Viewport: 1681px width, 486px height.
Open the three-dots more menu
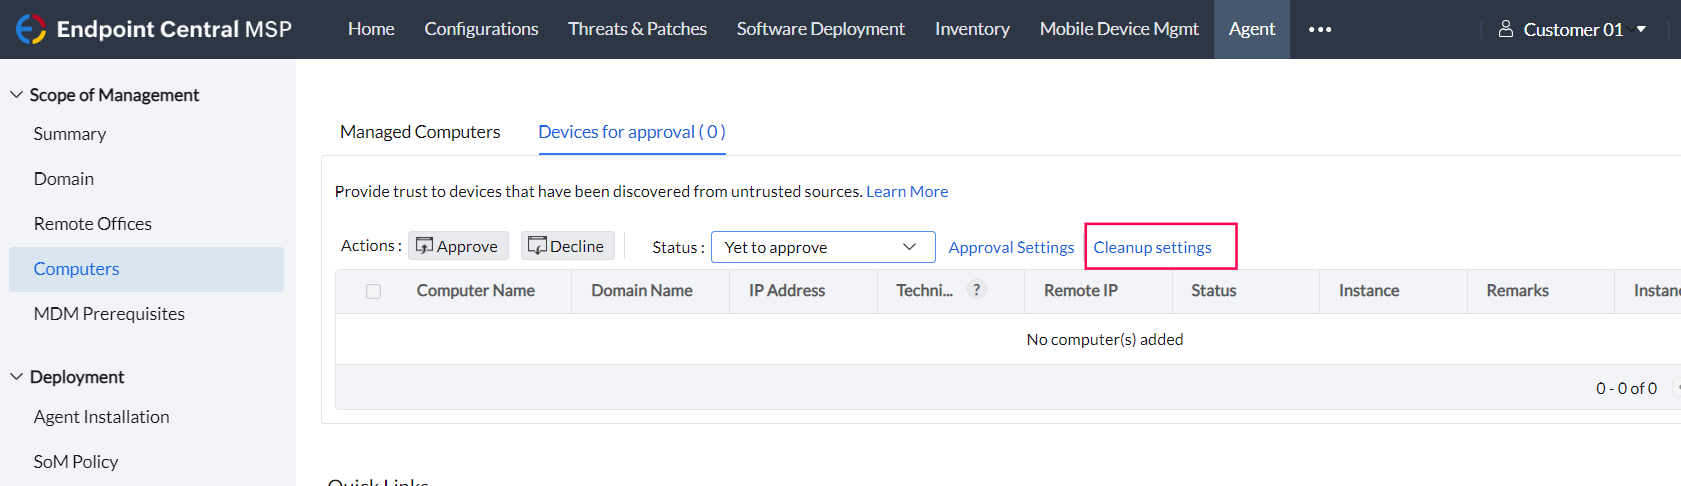click(1320, 30)
